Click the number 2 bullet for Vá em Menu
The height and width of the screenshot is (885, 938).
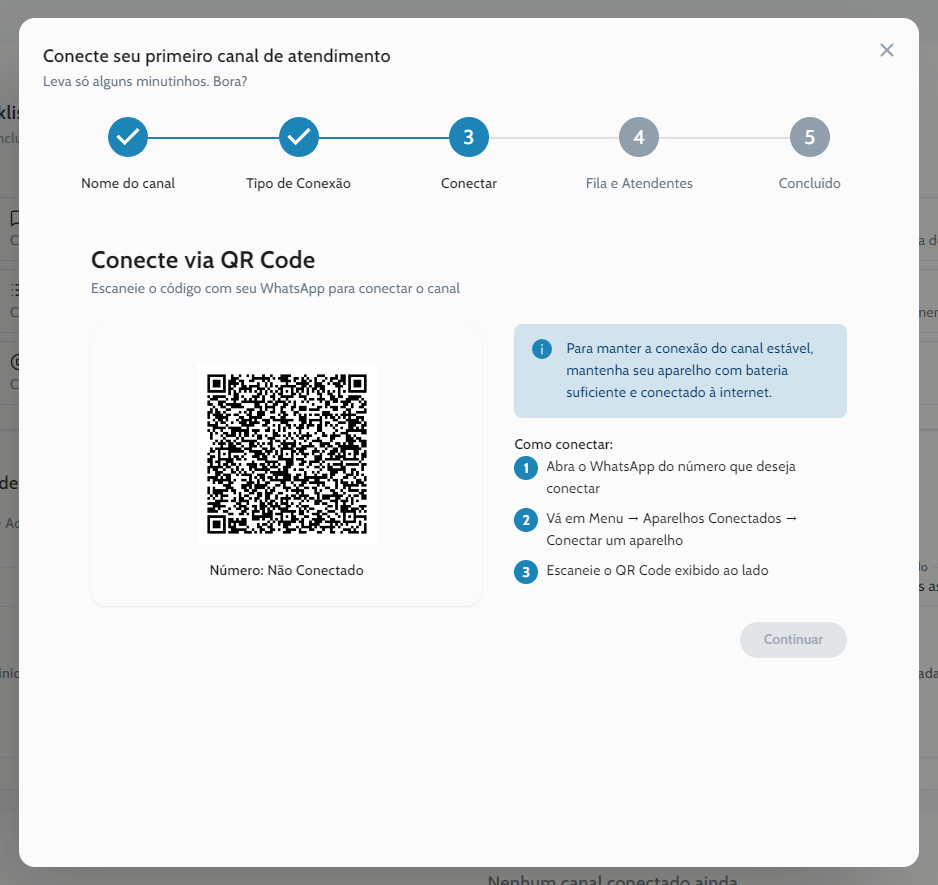[526, 520]
